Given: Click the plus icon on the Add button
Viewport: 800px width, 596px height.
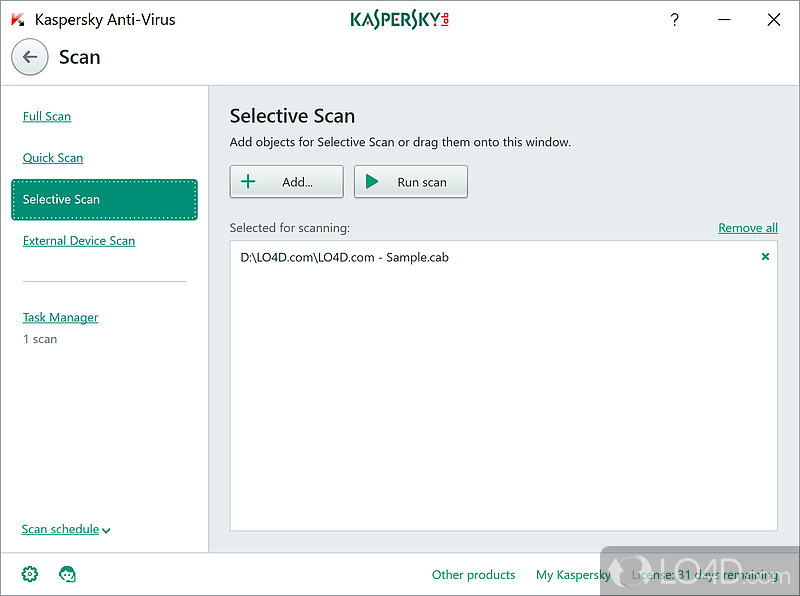Looking at the screenshot, I should coord(248,182).
